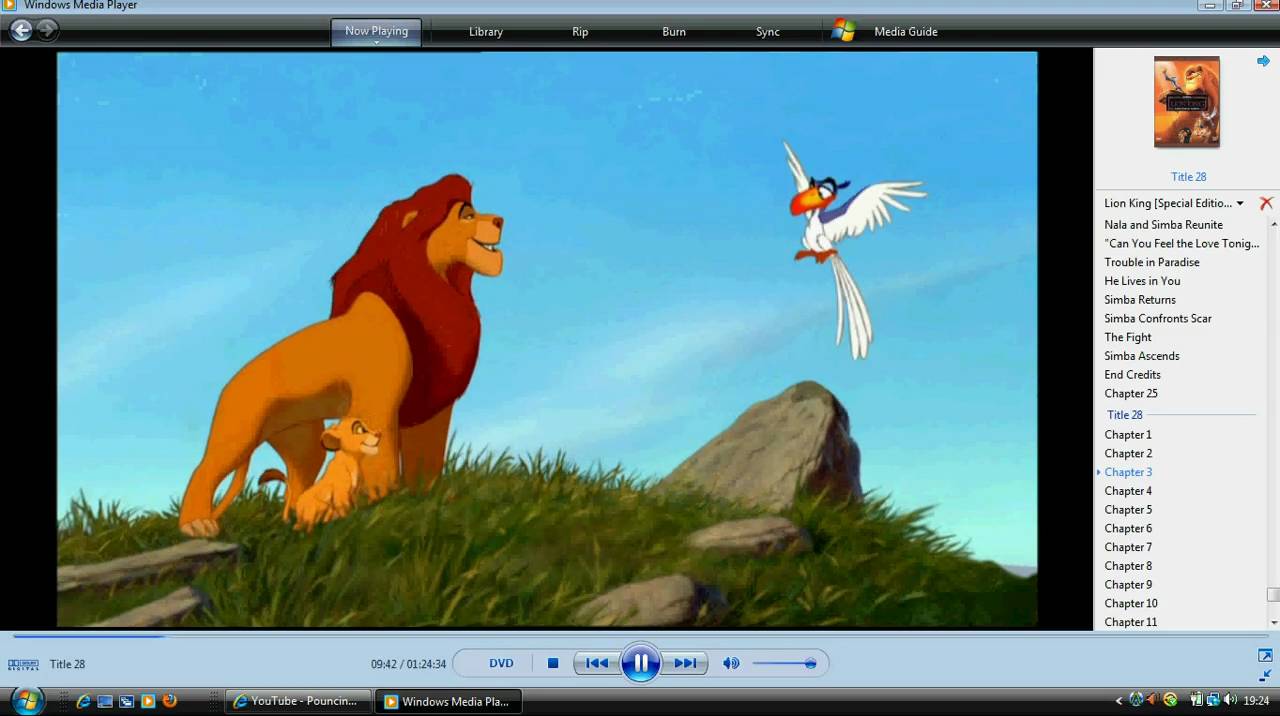Launch Internet Explorer from quick launch
The width and height of the screenshot is (1280, 716).
pos(84,701)
